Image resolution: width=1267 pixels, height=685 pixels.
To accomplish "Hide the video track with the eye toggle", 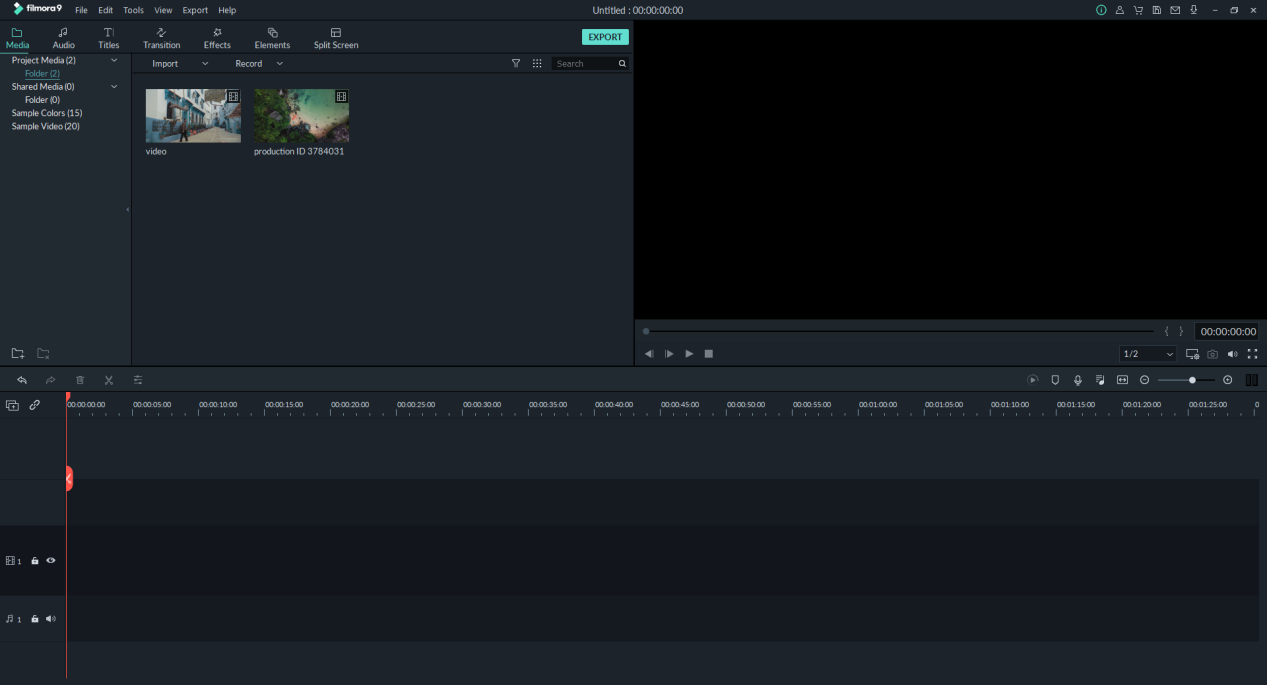I will 50,561.
